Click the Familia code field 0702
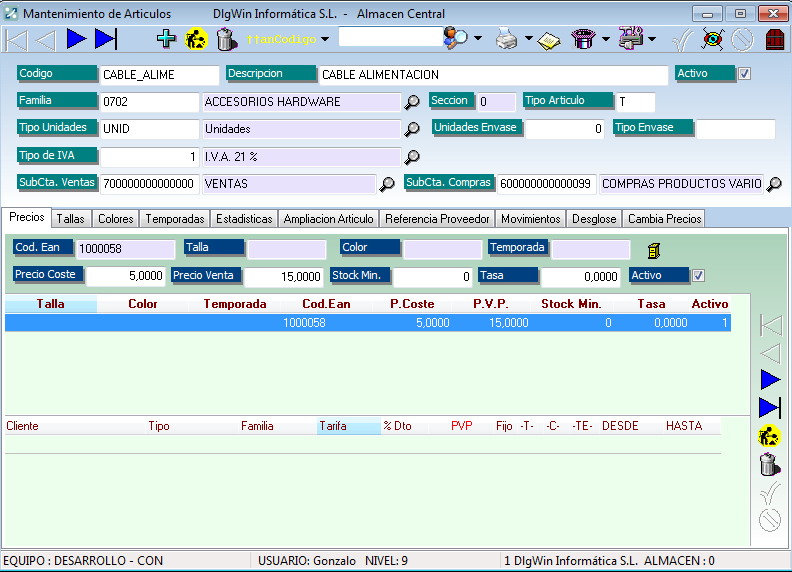 click(x=150, y=102)
